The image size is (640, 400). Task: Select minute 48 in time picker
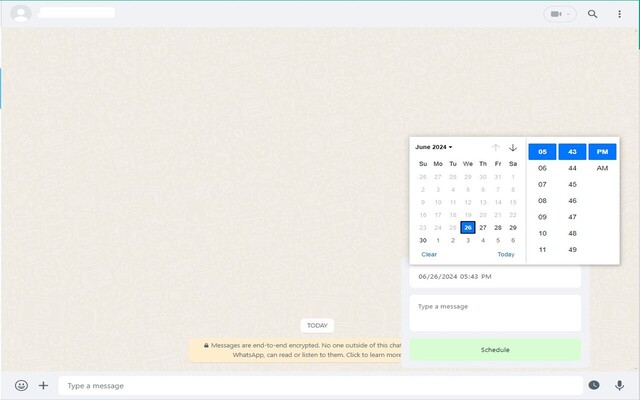[572, 233]
